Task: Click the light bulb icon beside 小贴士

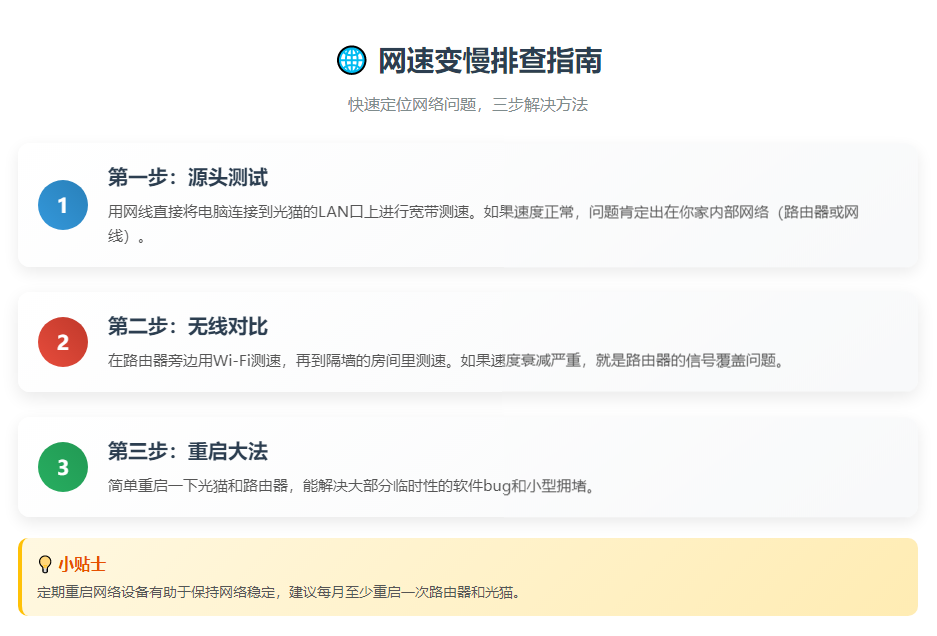Action: pyautogui.click(x=45, y=564)
